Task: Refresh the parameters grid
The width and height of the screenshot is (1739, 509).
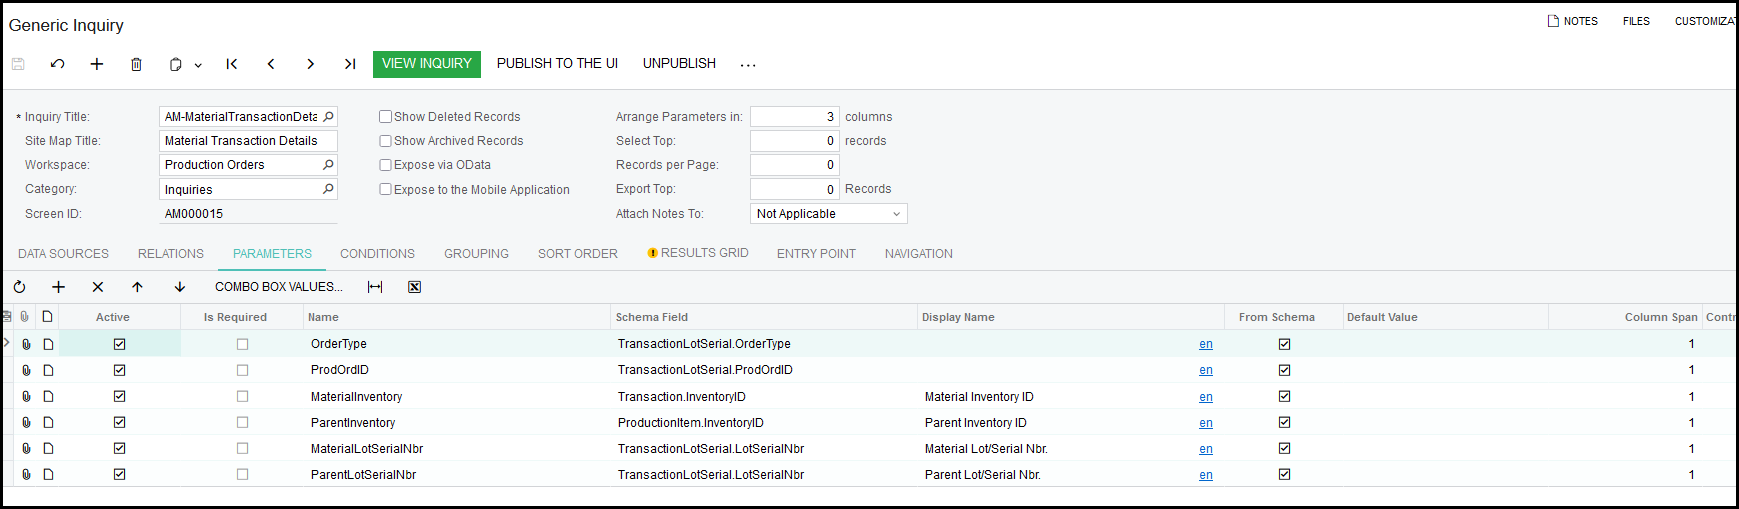Action: click(x=20, y=287)
